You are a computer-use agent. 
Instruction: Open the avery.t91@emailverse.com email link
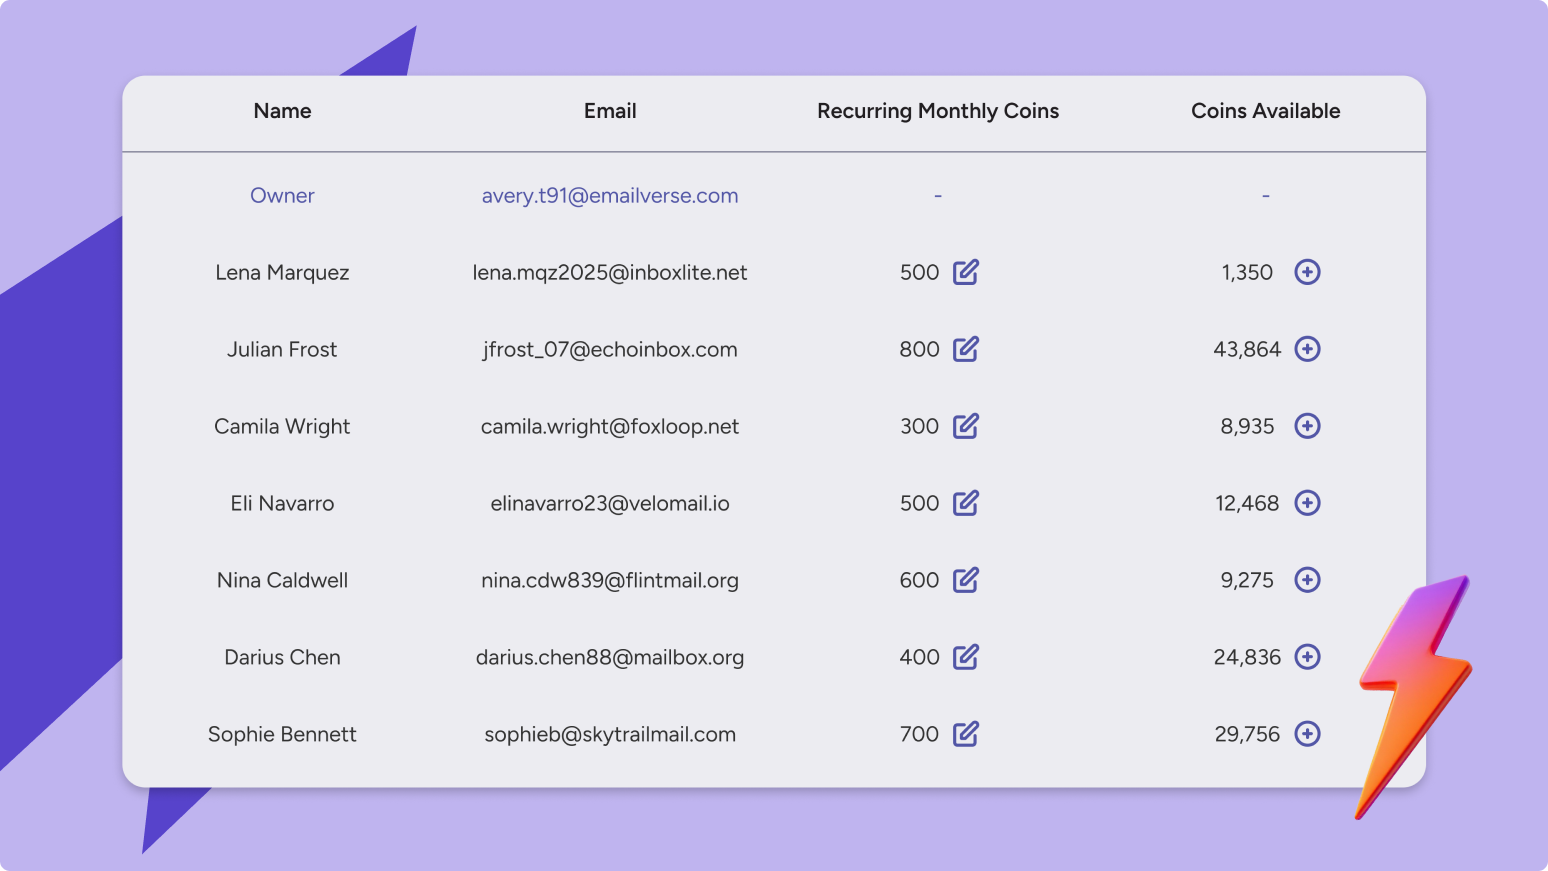(610, 196)
